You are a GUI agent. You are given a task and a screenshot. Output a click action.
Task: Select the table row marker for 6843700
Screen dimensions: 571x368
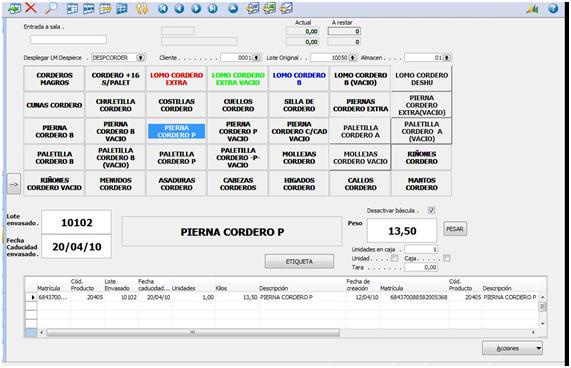click(31, 297)
